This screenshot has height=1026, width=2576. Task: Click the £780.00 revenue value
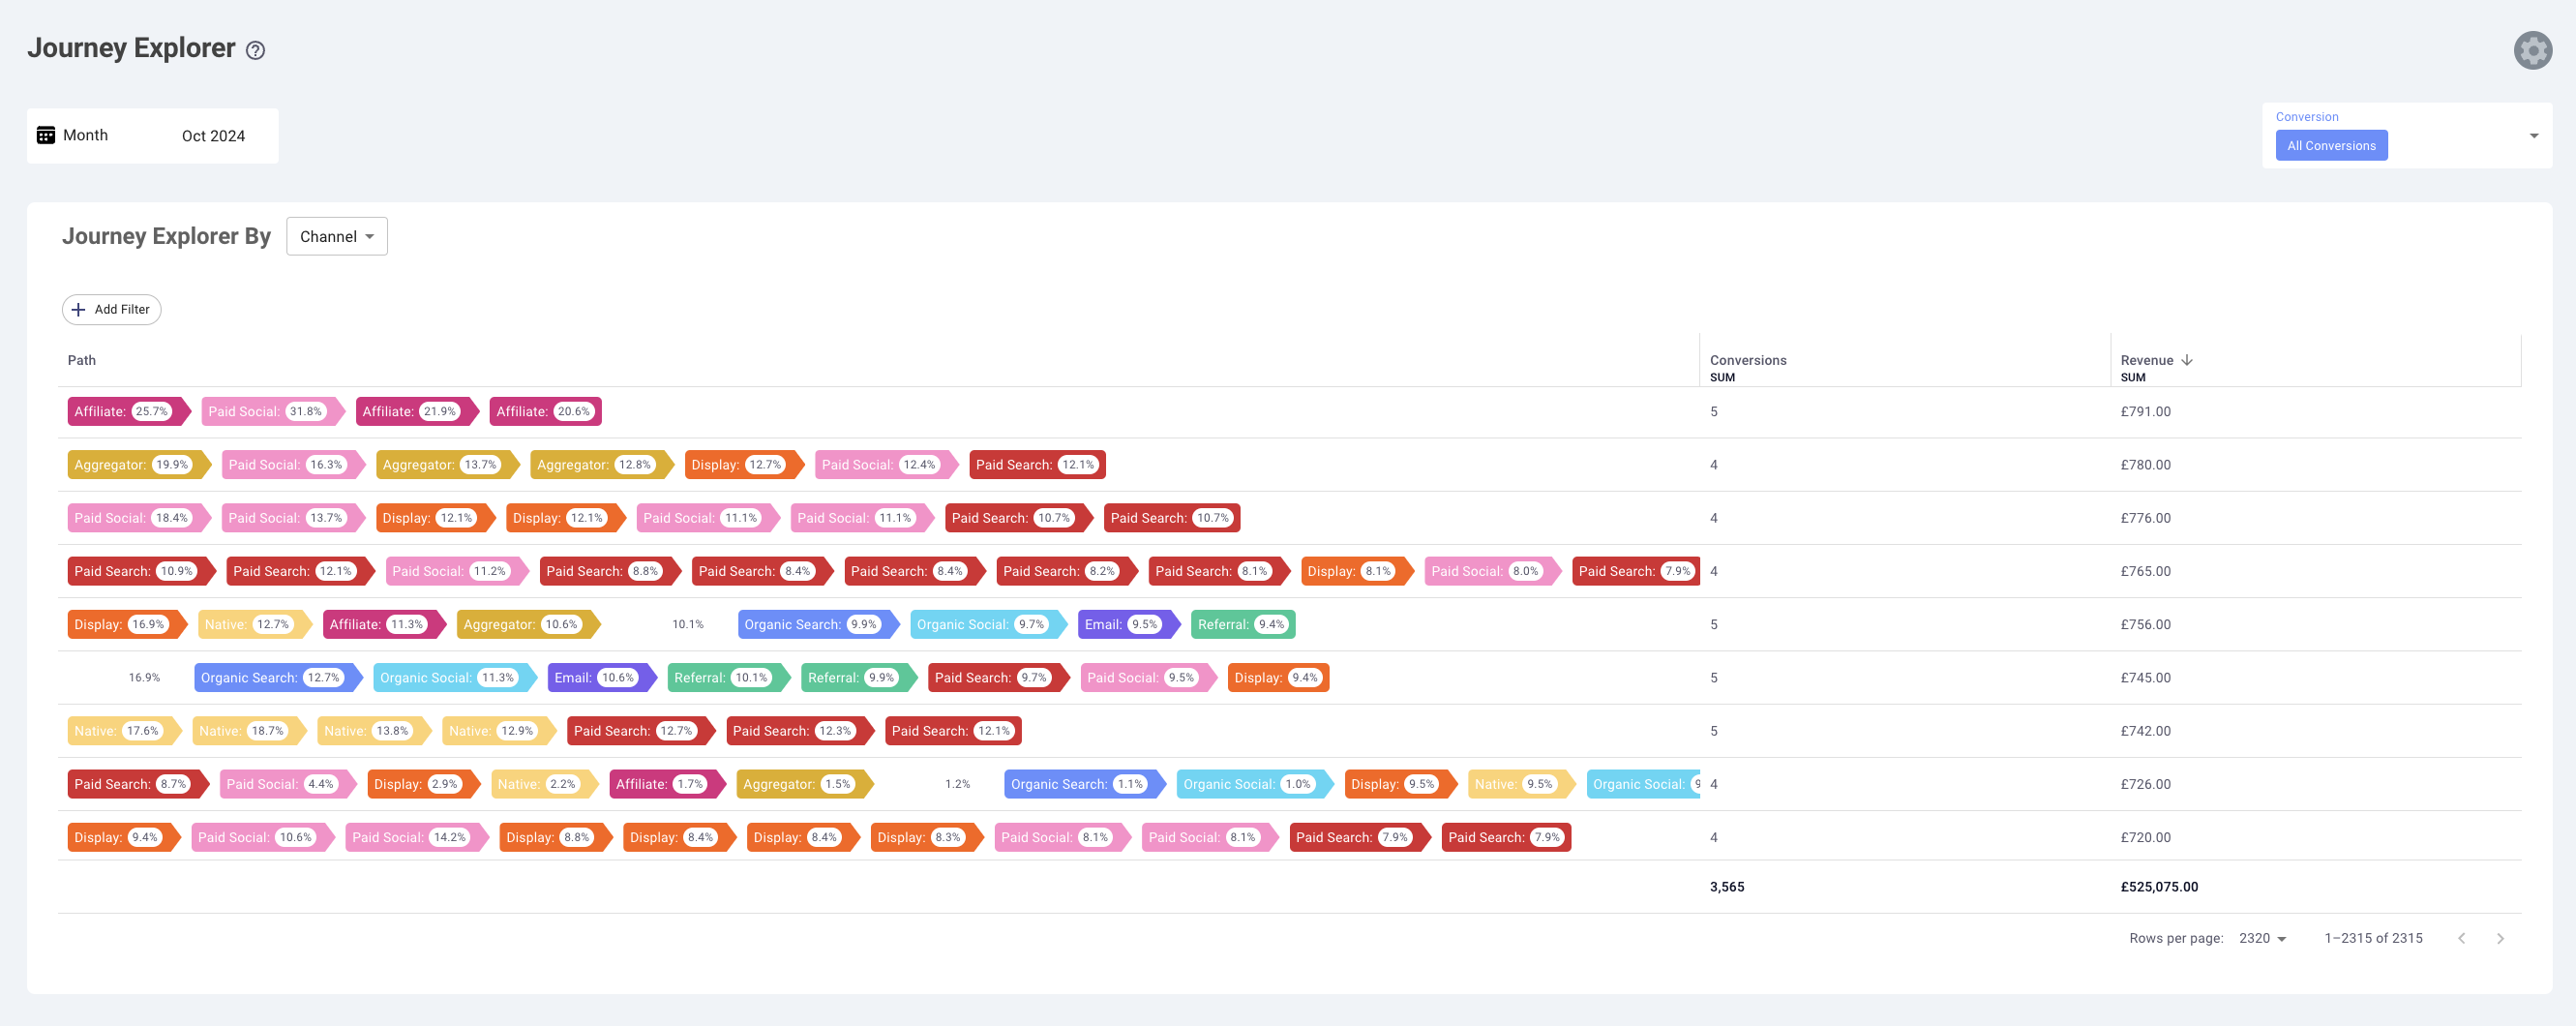click(x=2145, y=465)
